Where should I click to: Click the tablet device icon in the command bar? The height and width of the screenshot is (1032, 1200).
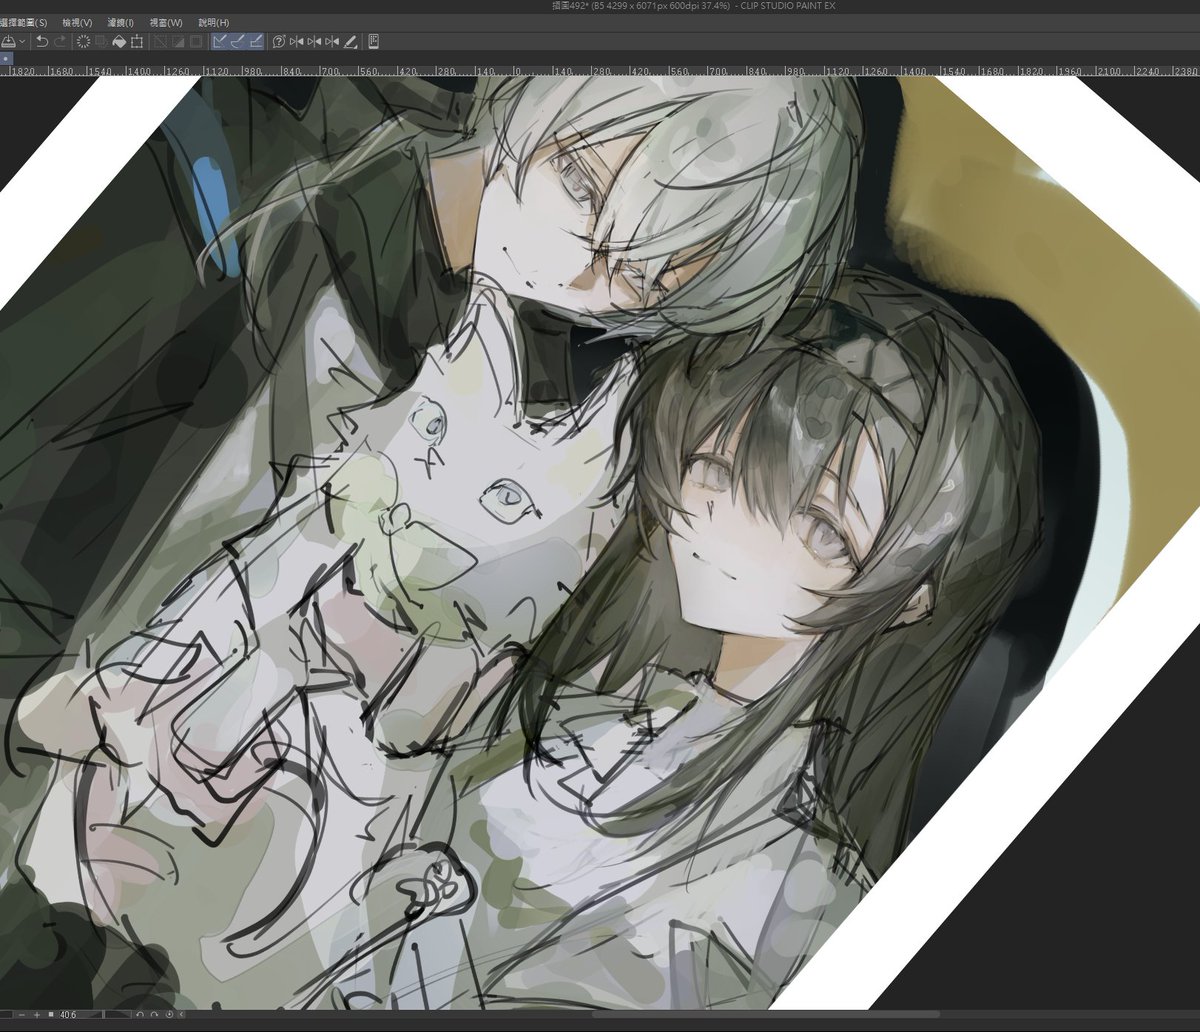373,41
